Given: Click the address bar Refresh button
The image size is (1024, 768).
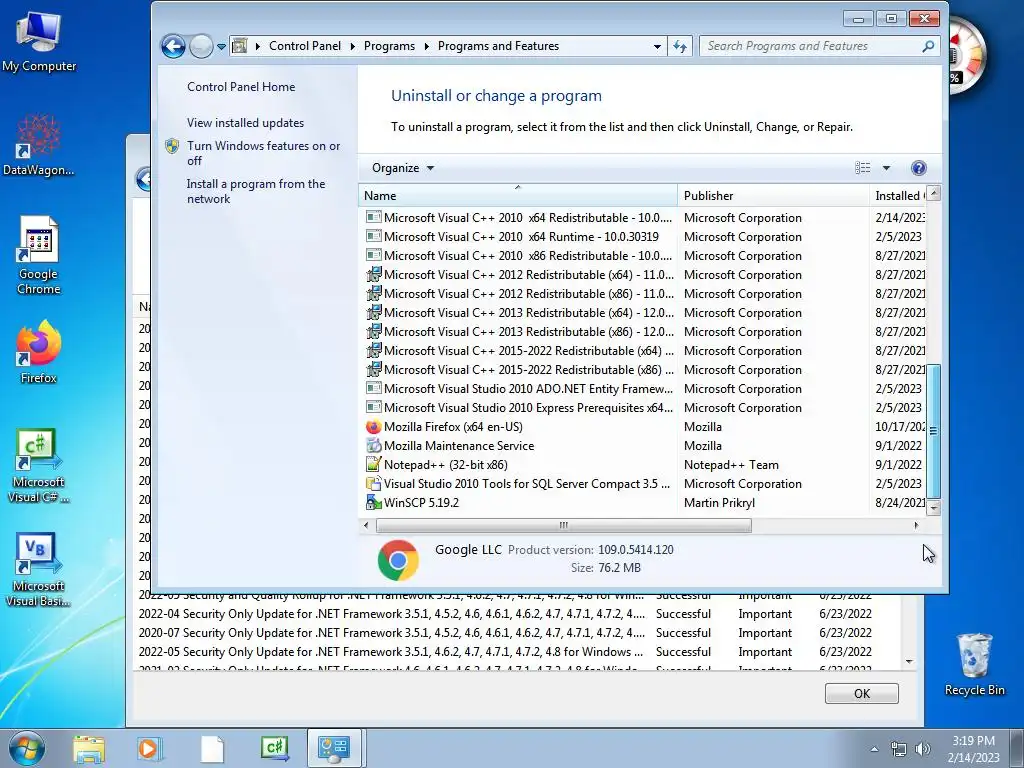Looking at the screenshot, I should [680, 46].
